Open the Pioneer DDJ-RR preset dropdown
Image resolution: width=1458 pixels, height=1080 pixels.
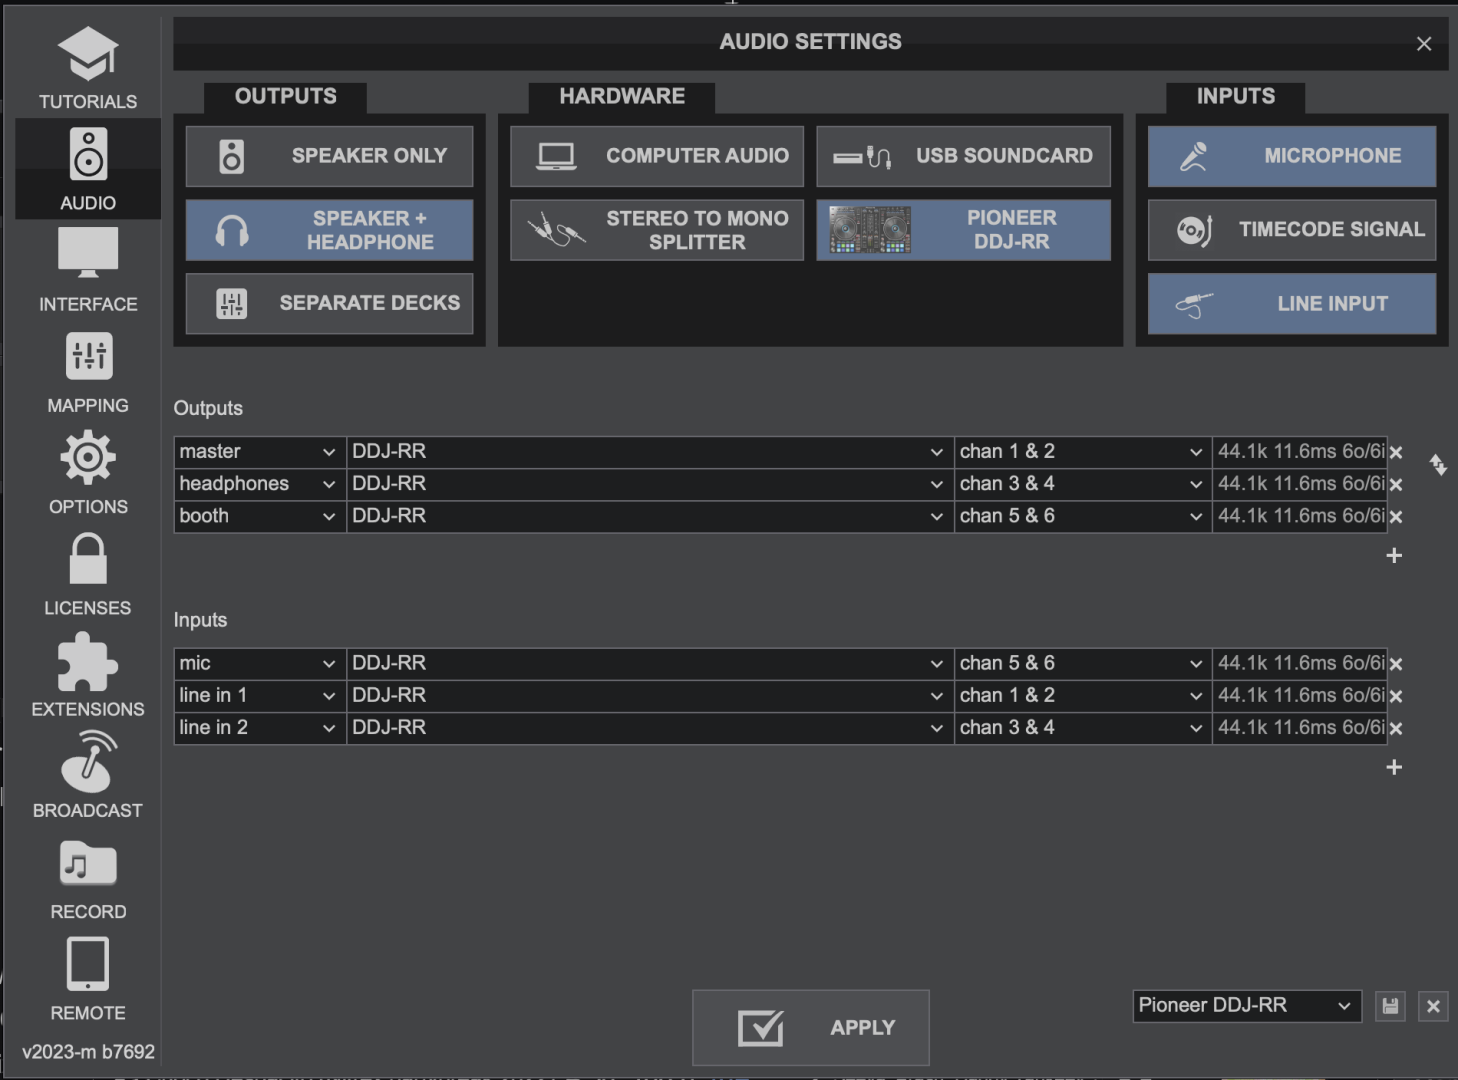point(1246,1006)
